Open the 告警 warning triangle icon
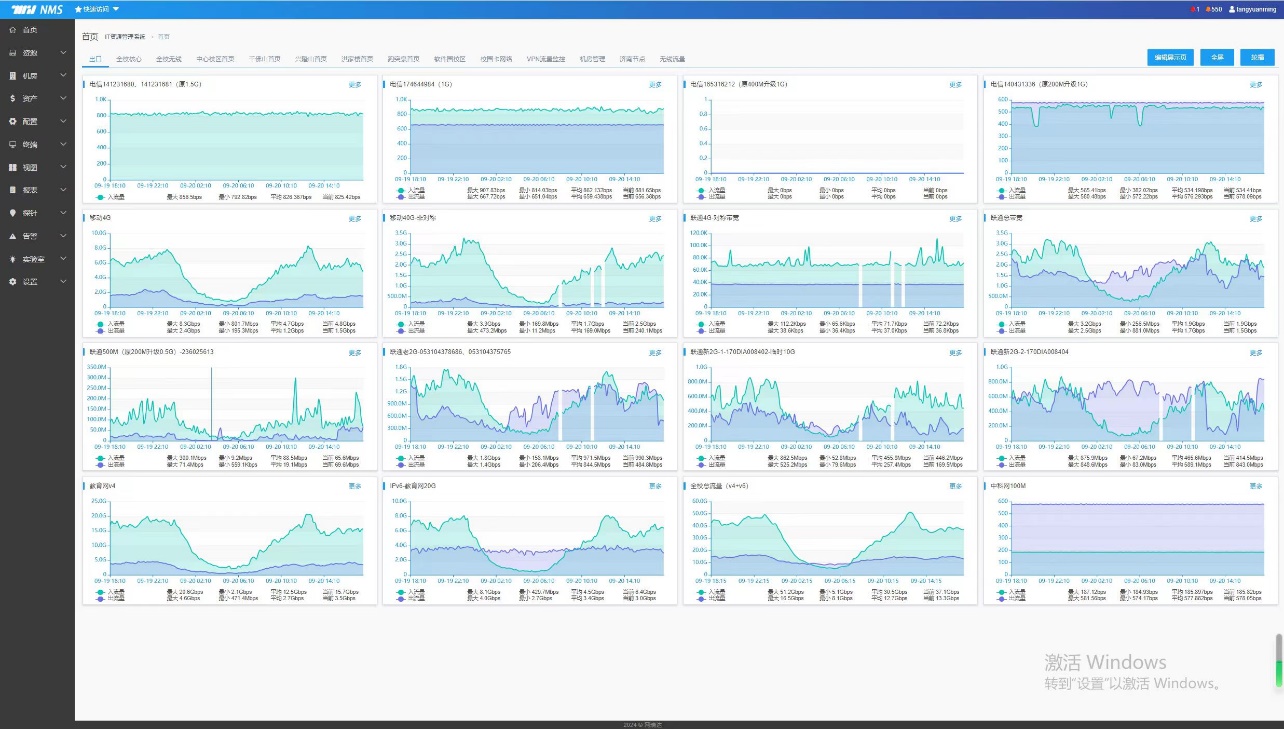 tap(12, 236)
